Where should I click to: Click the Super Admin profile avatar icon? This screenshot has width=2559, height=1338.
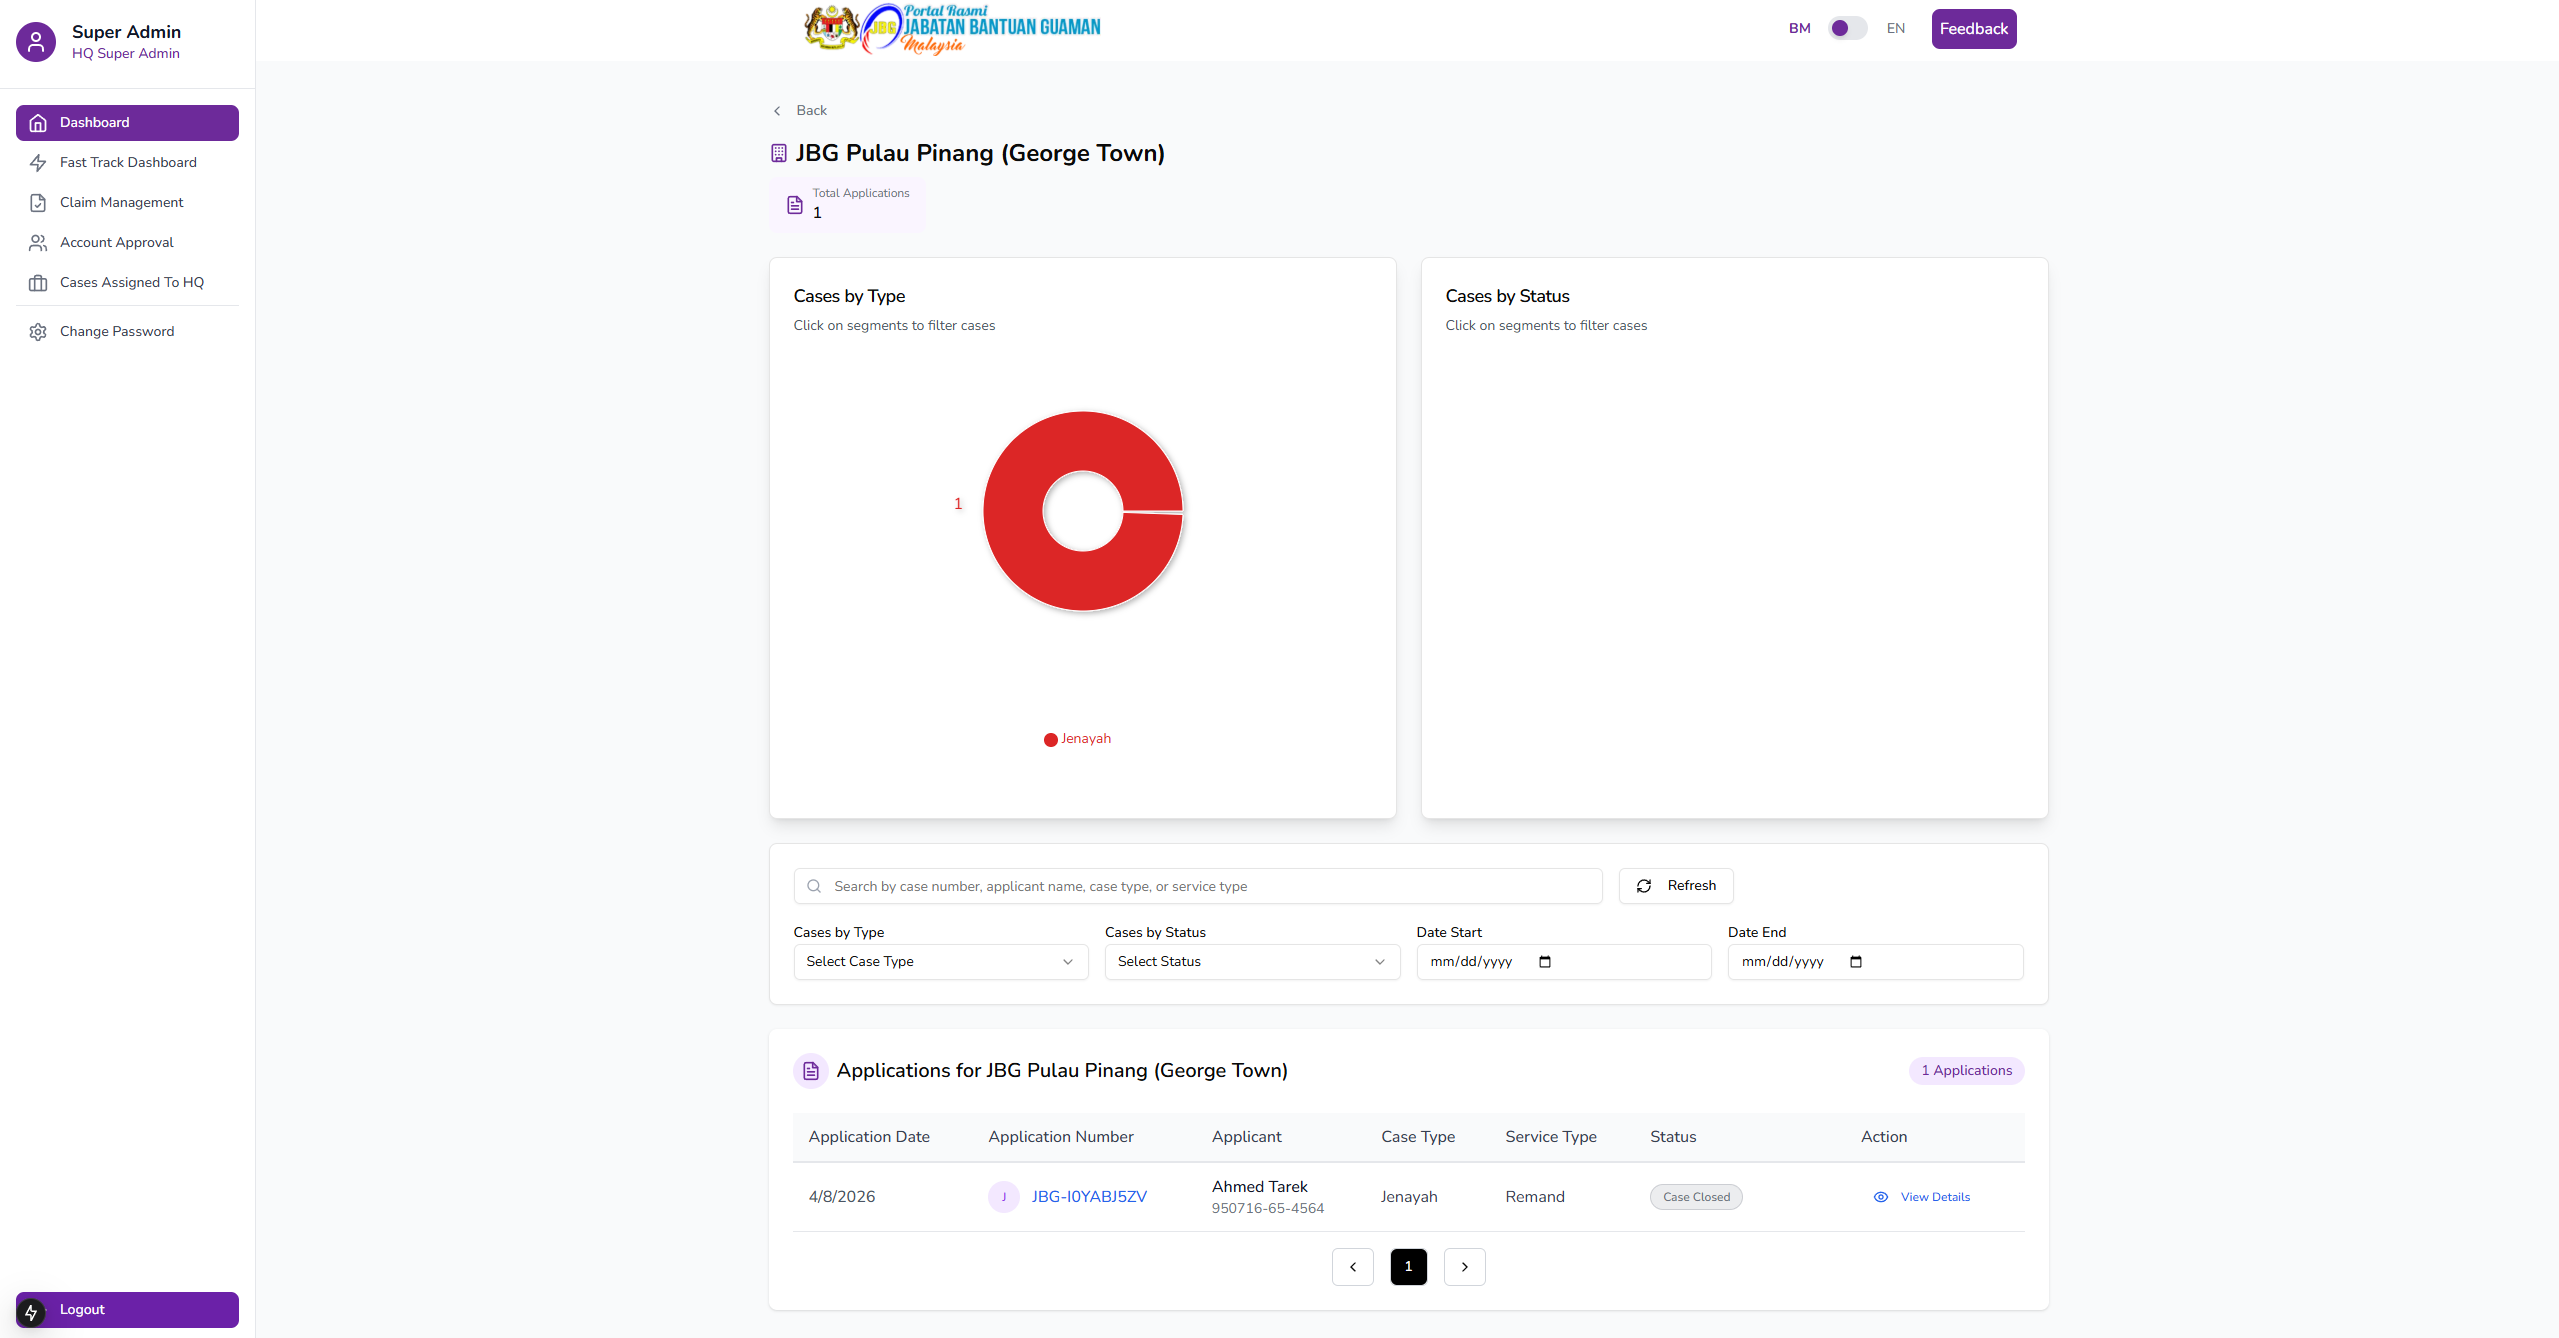tap(36, 42)
